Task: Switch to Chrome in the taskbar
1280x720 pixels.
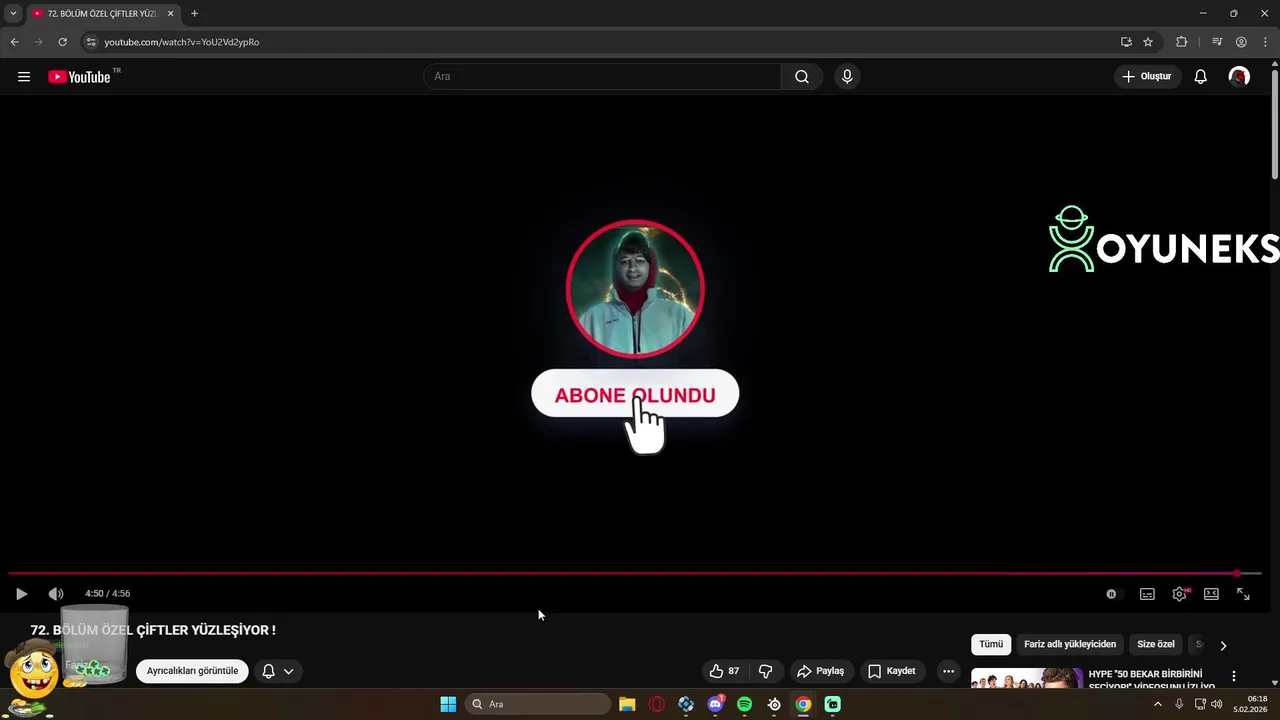Action: pos(803,704)
